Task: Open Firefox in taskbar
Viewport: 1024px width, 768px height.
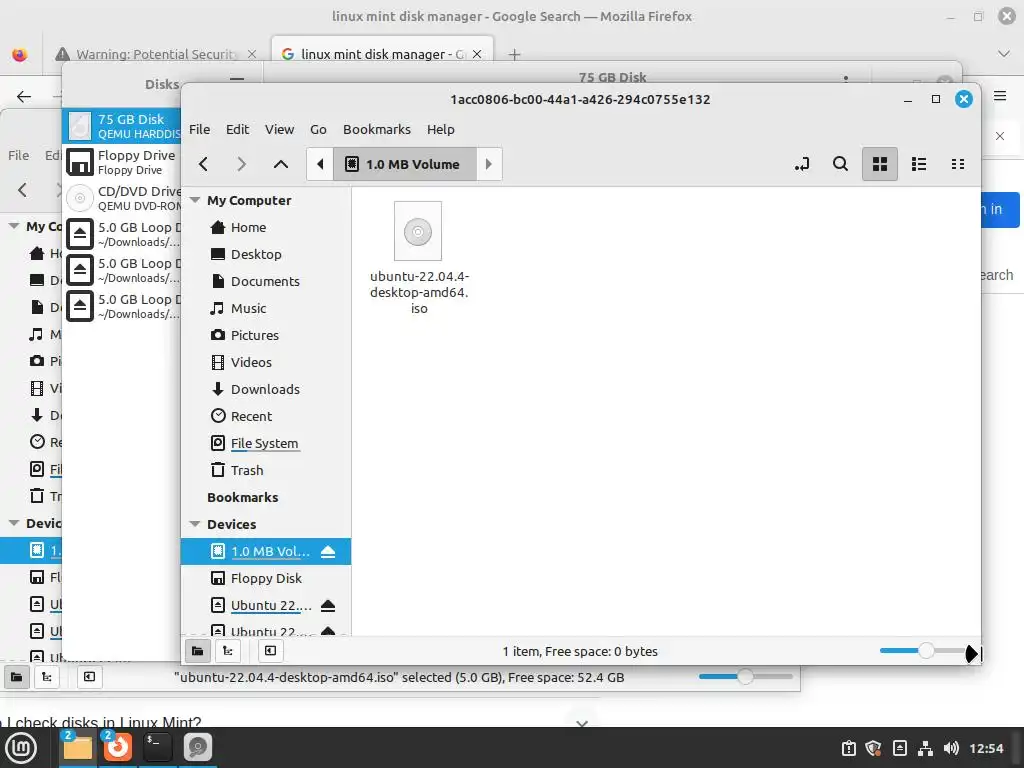Action: [x=118, y=747]
